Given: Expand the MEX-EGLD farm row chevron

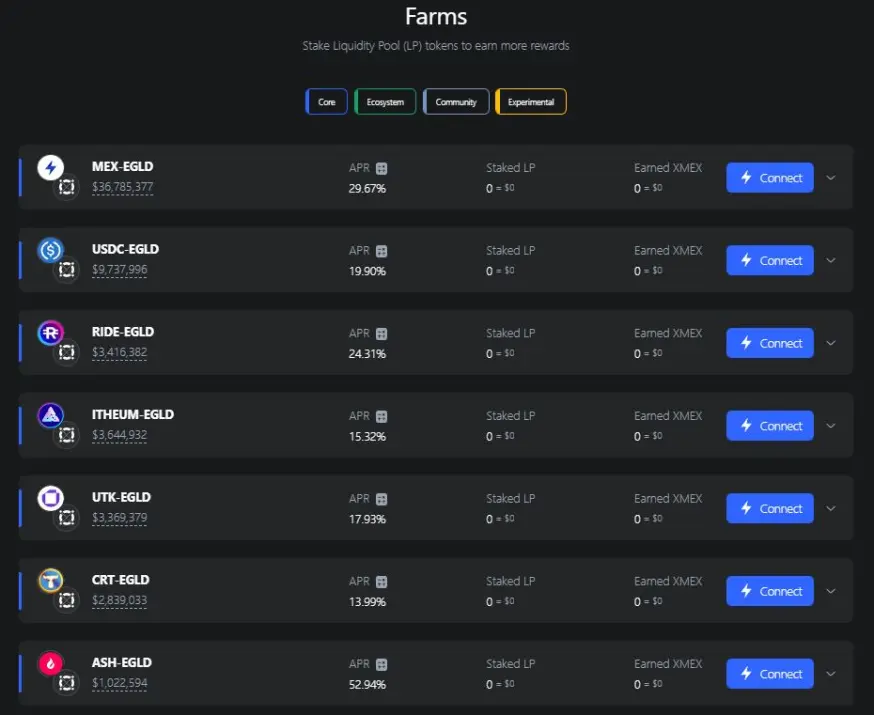Looking at the screenshot, I should [x=831, y=178].
